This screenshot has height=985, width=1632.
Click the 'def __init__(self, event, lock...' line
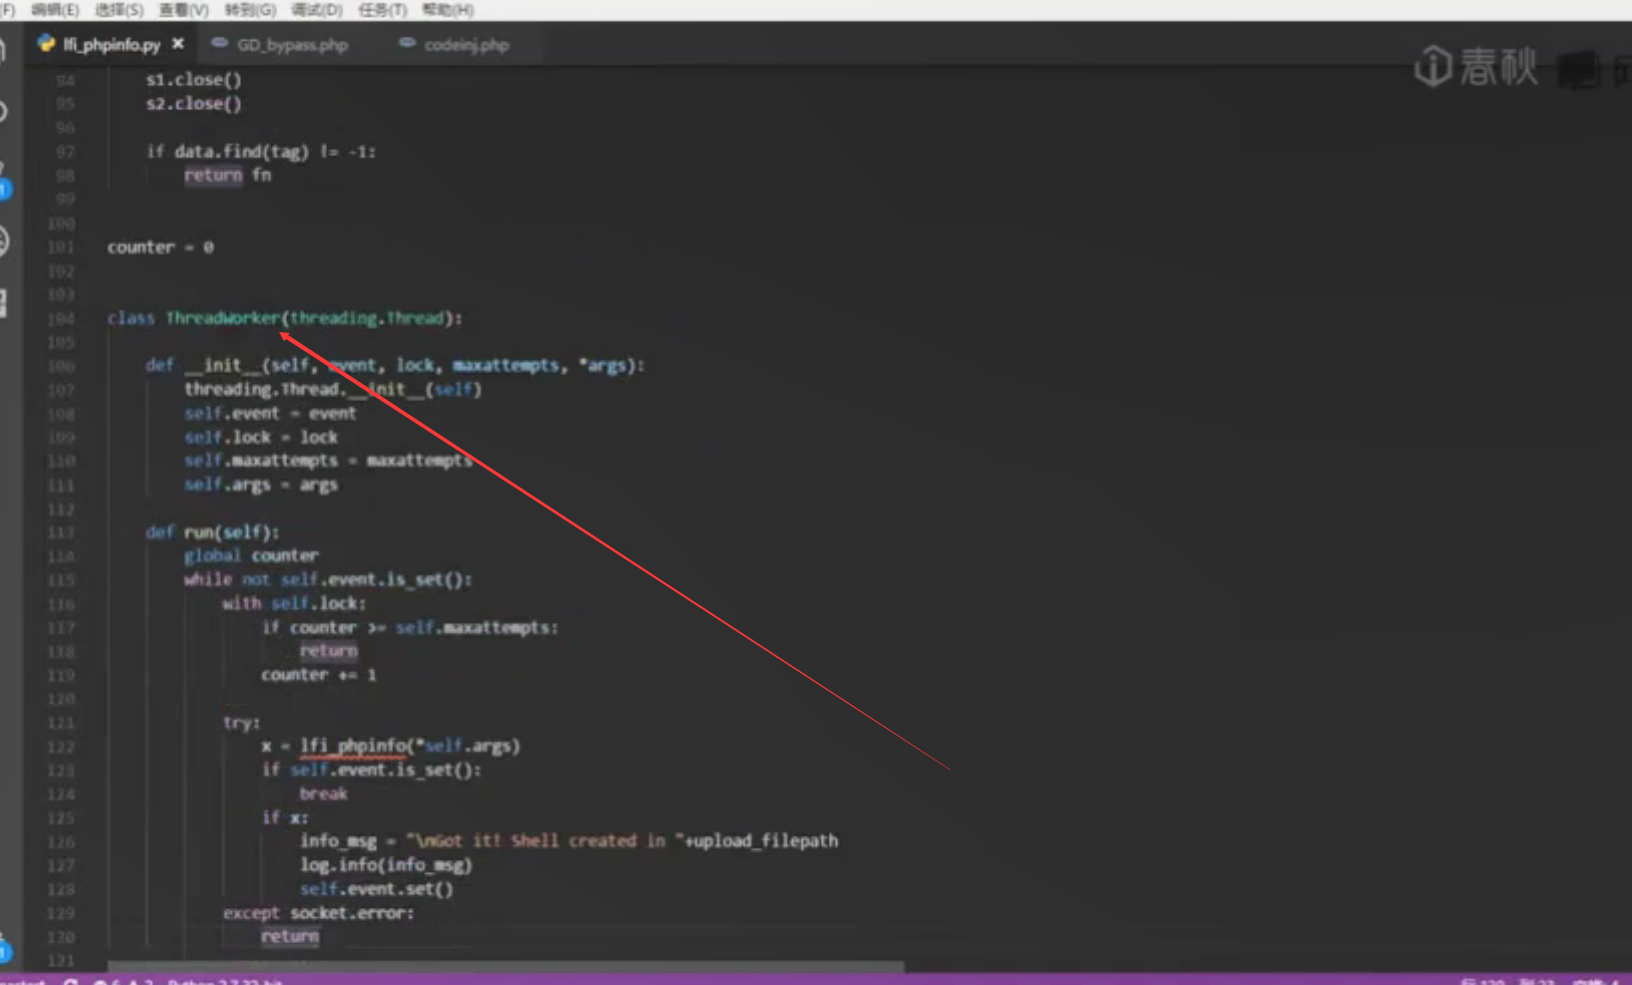[395, 366]
